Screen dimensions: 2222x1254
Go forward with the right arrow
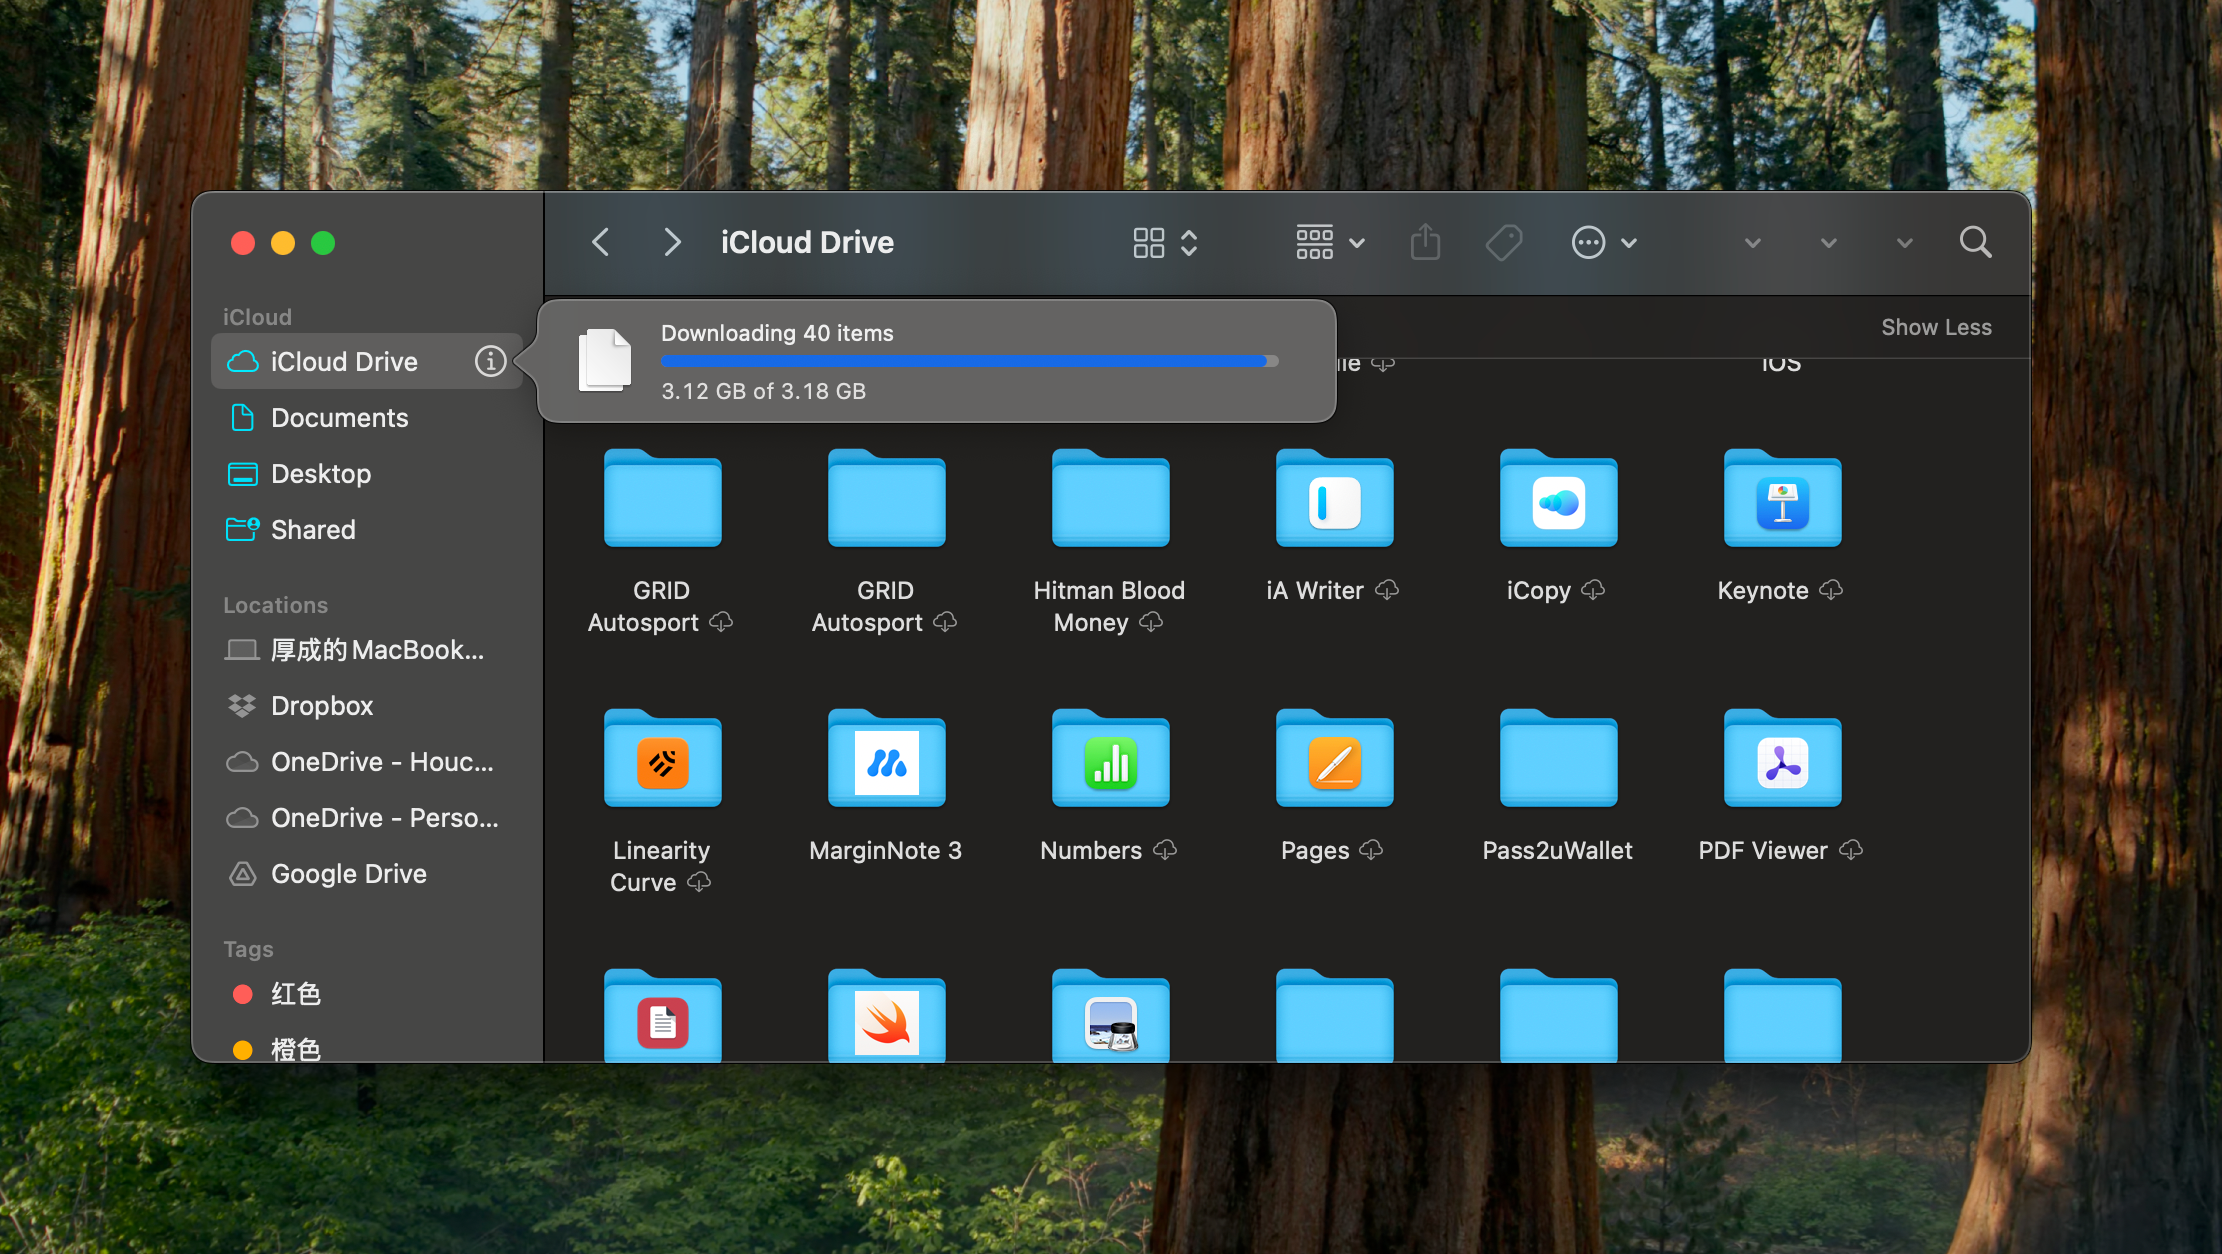(x=672, y=243)
